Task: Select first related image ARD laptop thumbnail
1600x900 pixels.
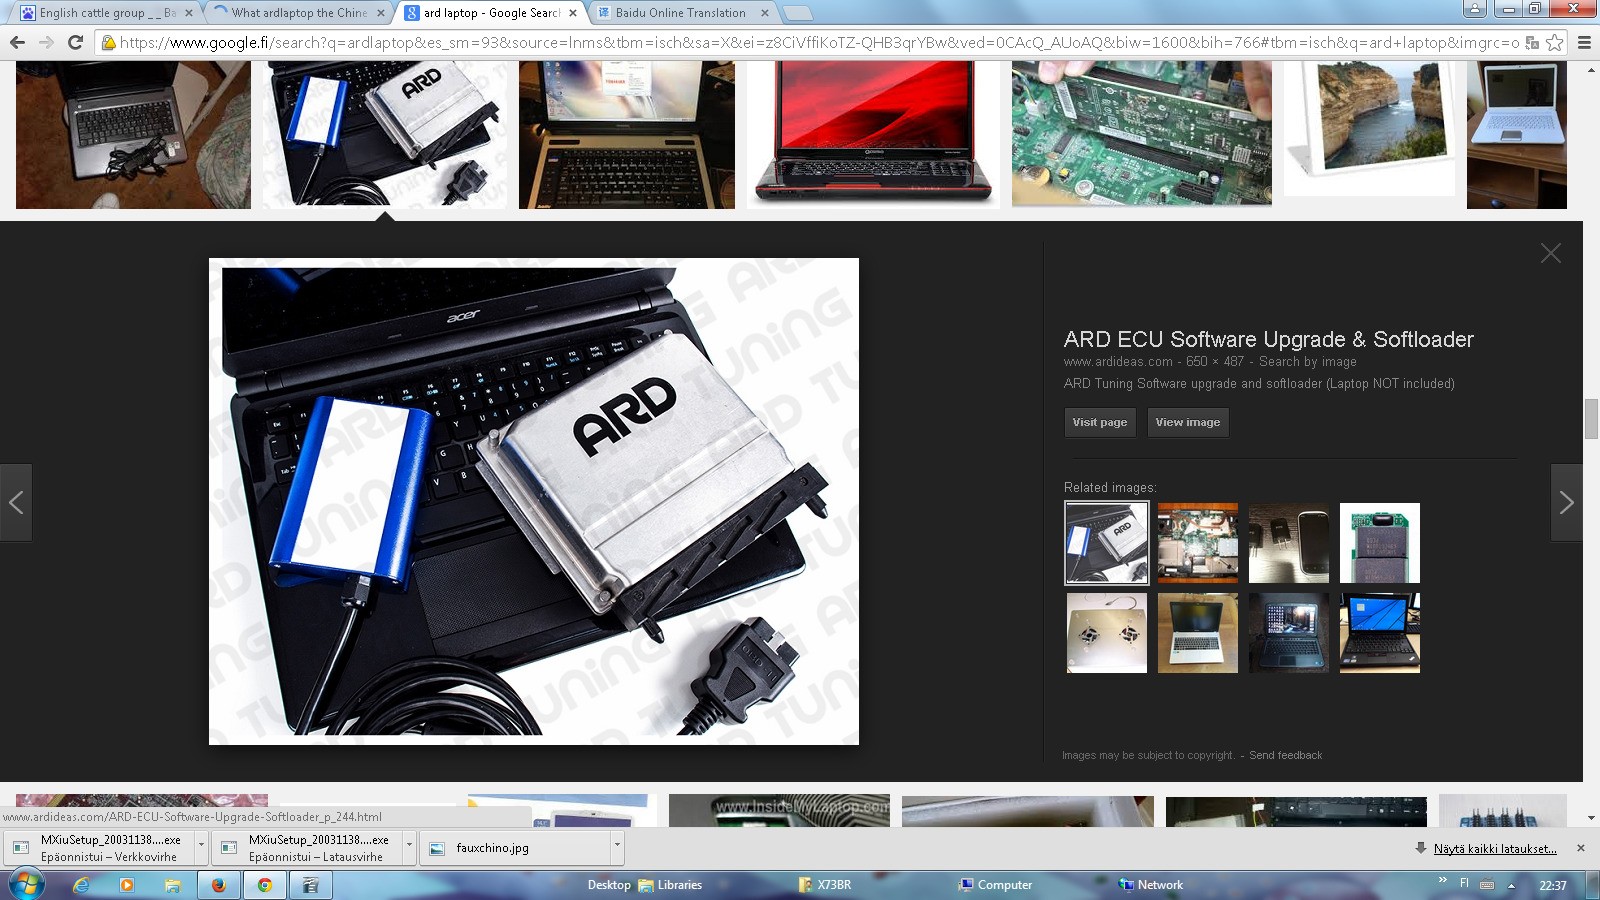Action: coord(1107,543)
